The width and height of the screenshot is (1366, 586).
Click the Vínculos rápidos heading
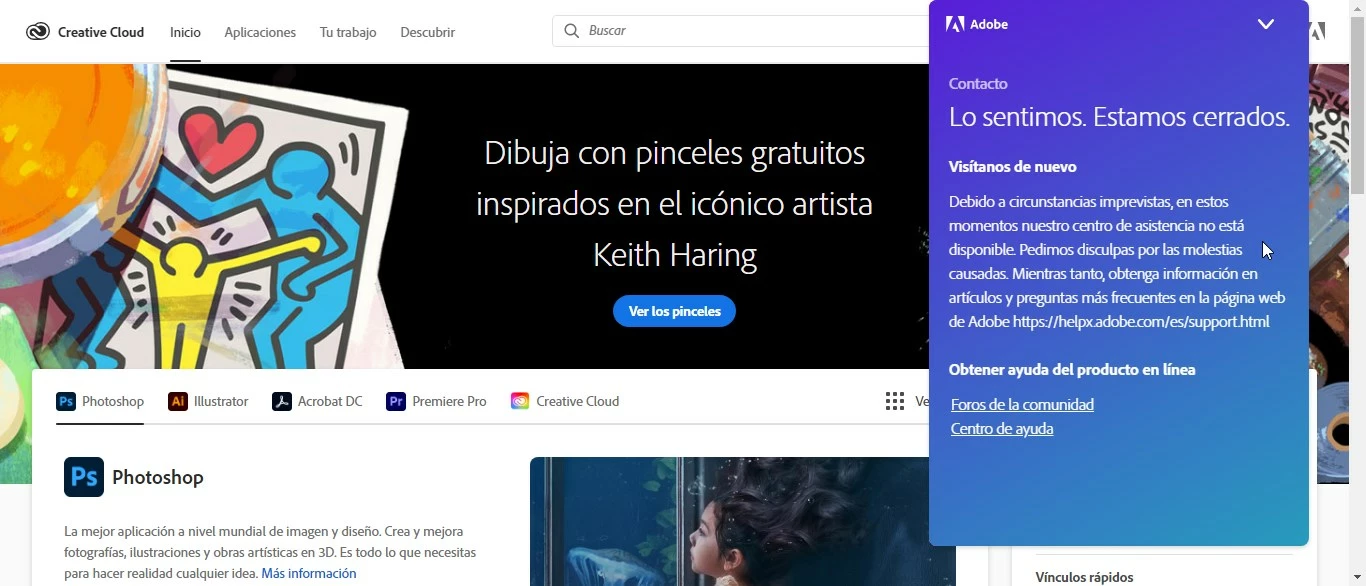tap(1084, 577)
